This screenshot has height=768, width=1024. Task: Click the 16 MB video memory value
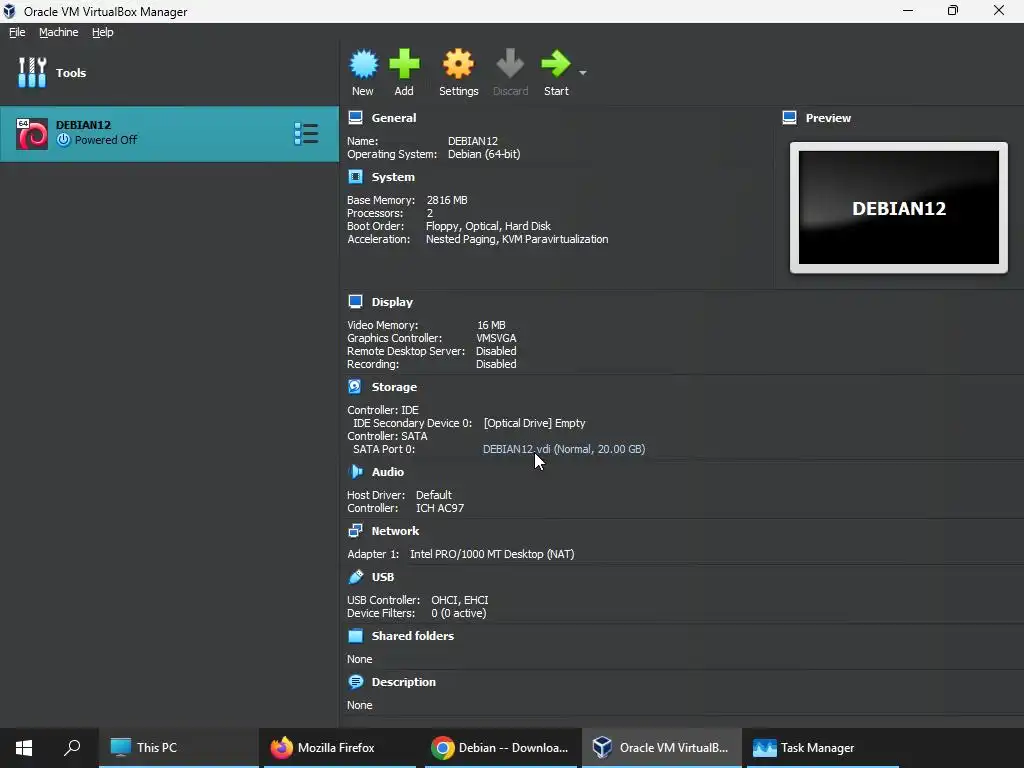[491, 325]
